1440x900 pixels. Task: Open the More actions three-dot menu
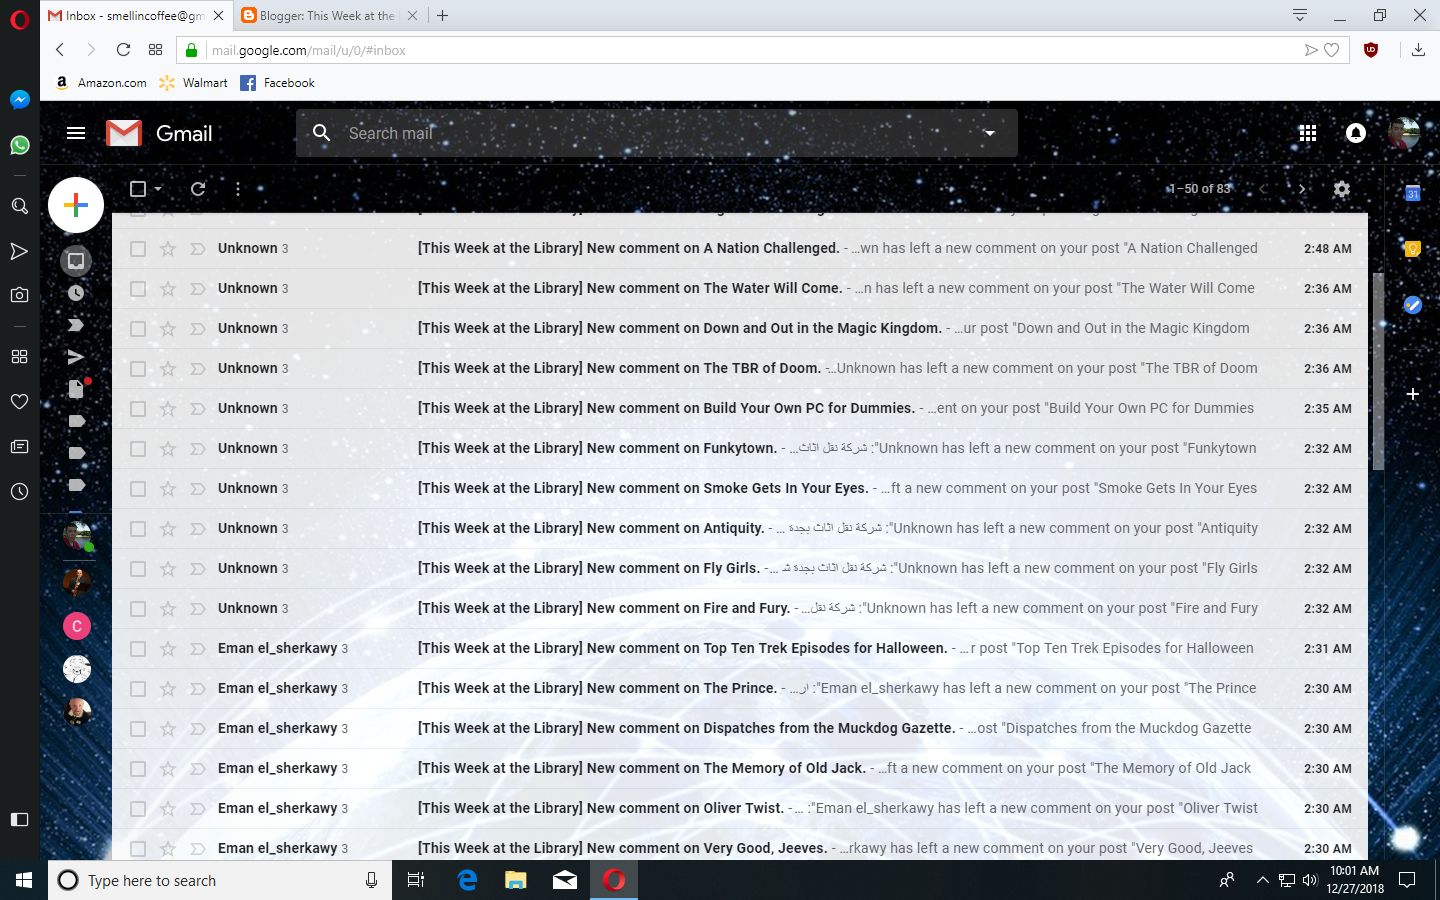[237, 189]
